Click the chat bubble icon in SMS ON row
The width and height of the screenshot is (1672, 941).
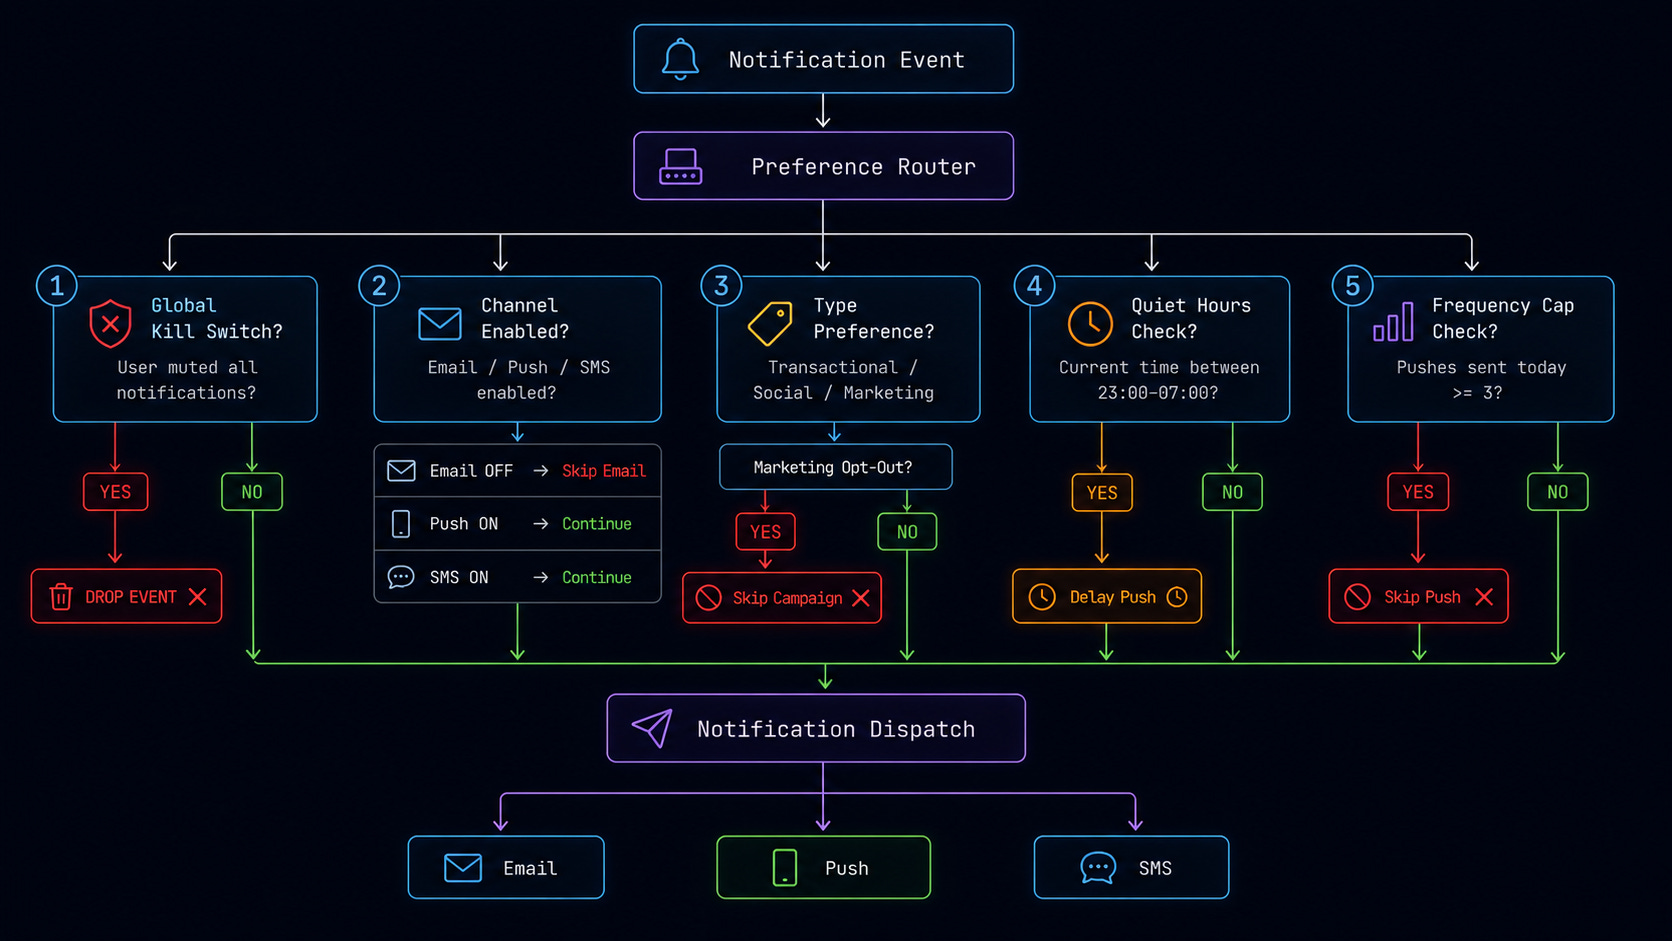click(401, 577)
